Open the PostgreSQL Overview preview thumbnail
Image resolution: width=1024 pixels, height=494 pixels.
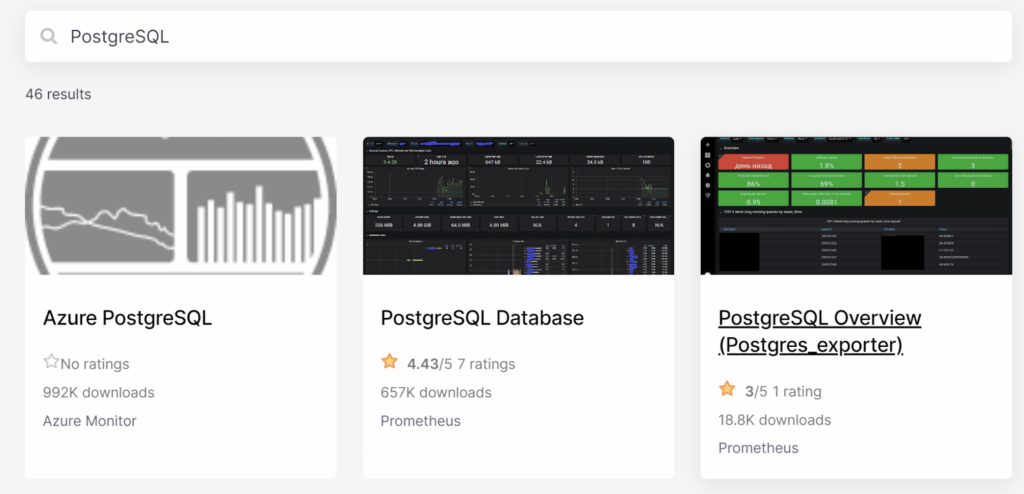[x=856, y=206]
